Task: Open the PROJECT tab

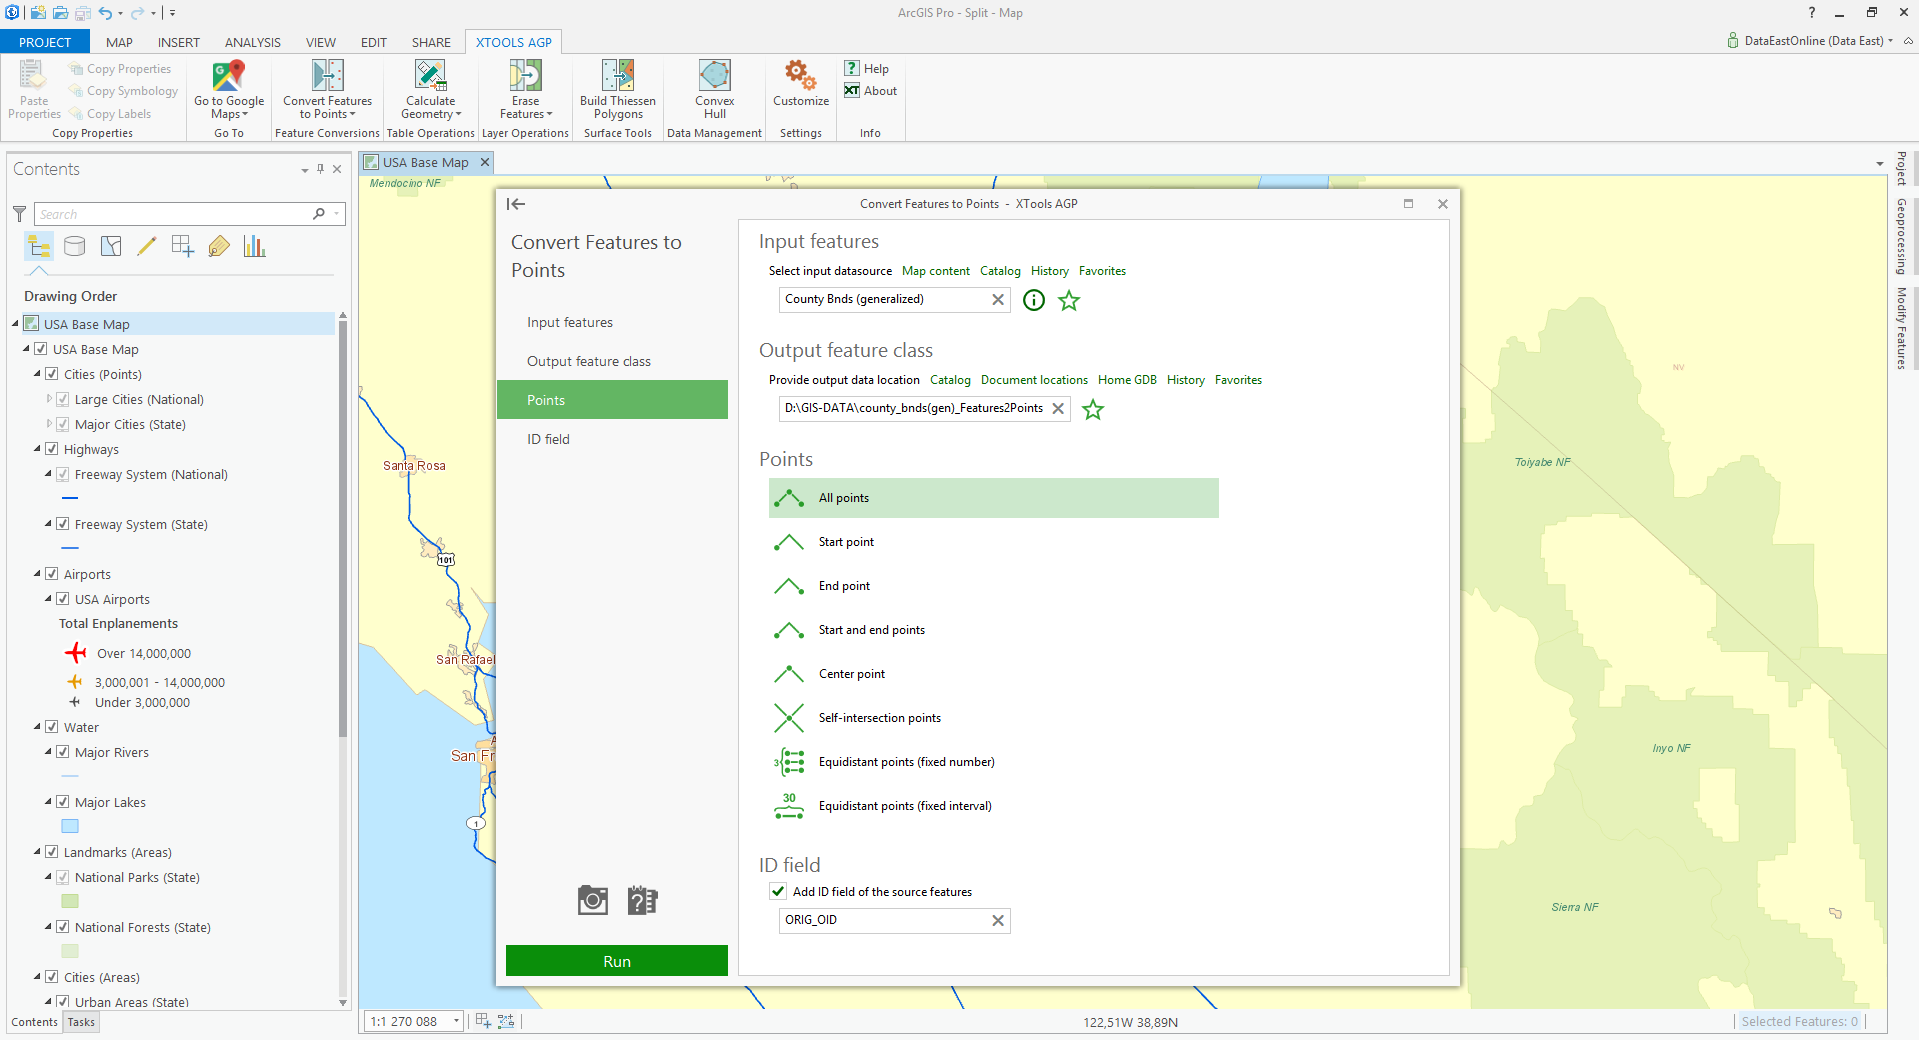Action: (x=45, y=42)
